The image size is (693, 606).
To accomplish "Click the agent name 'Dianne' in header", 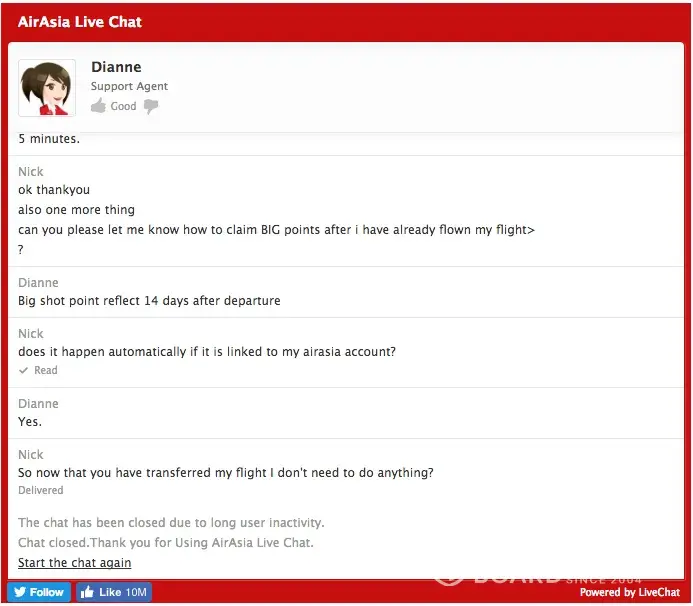I will (x=116, y=67).
